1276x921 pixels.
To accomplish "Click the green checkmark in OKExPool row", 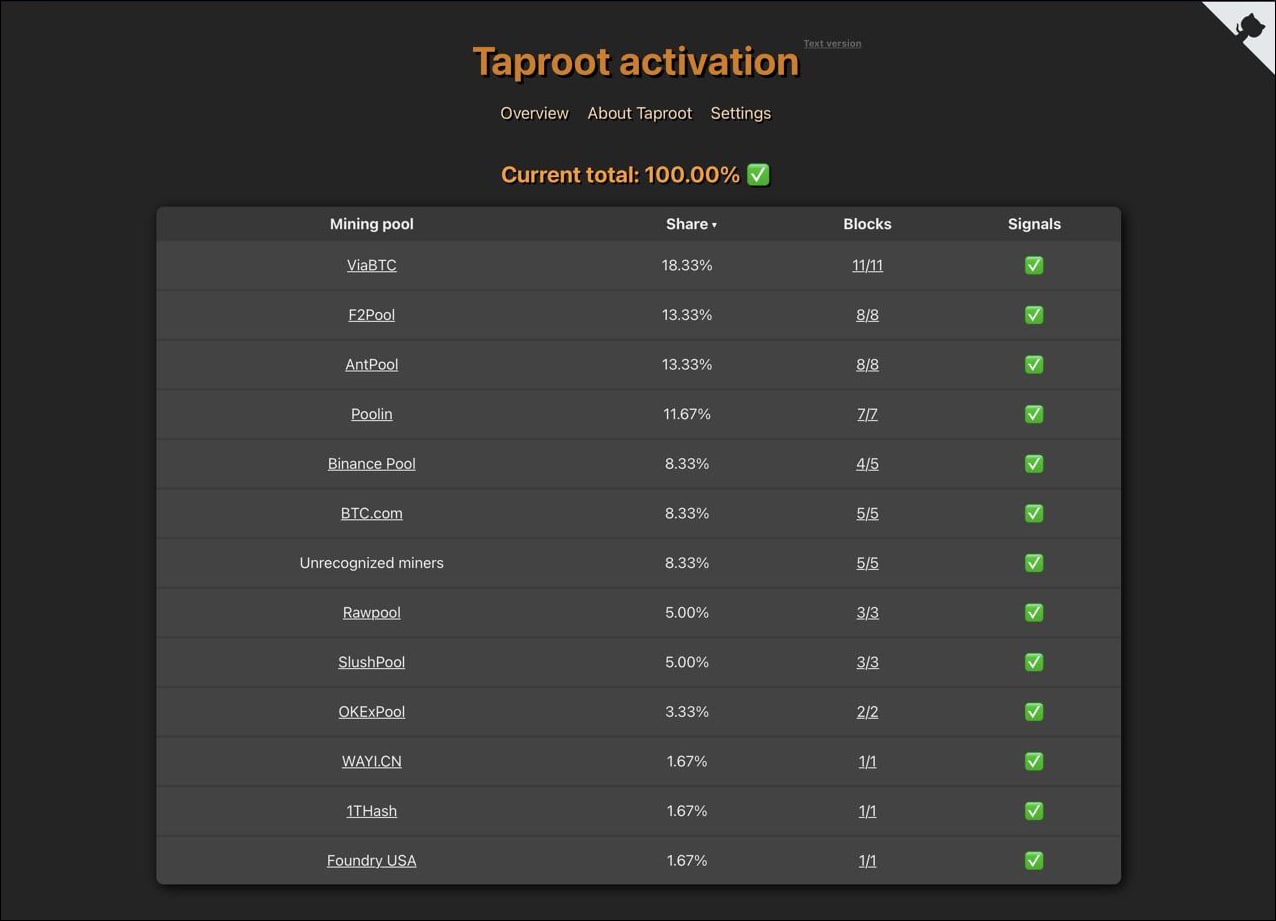I will pyautogui.click(x=1034, y=712).
